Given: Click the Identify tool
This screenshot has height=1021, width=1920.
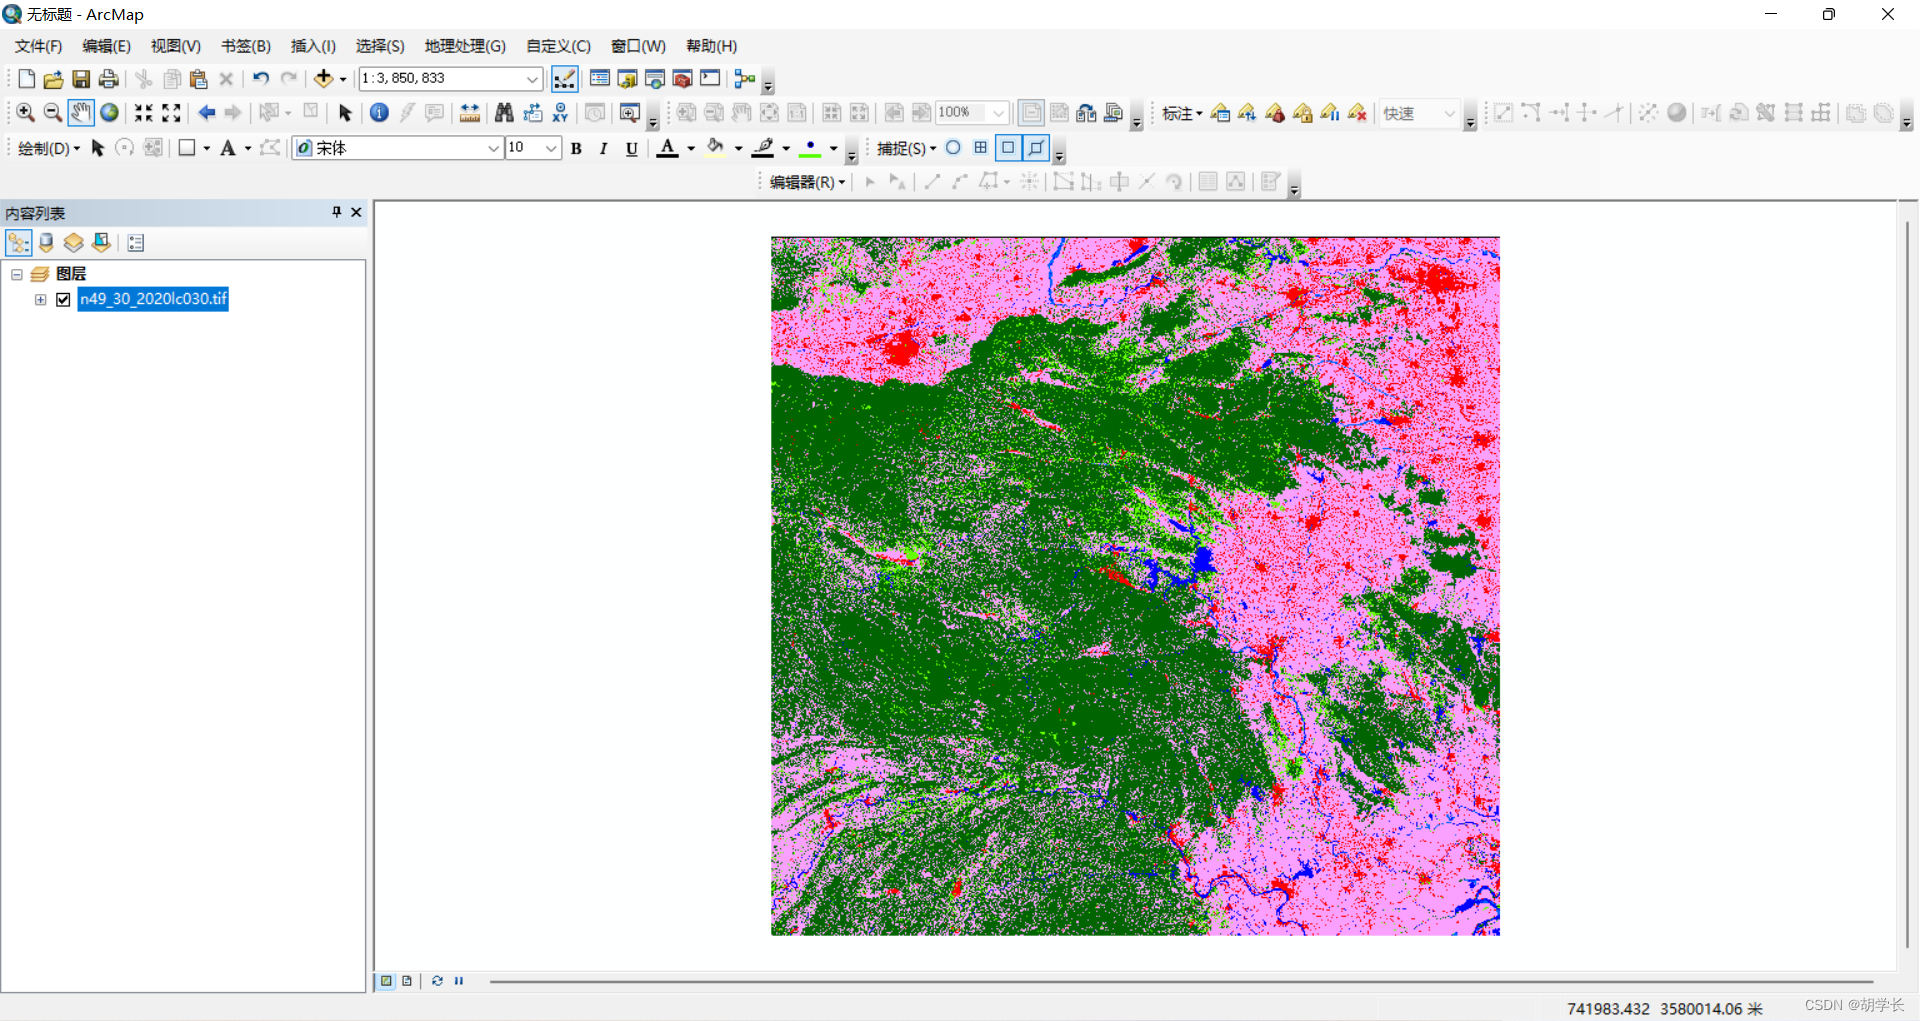Looking at the screenshot, I should [x=379, y=112].
